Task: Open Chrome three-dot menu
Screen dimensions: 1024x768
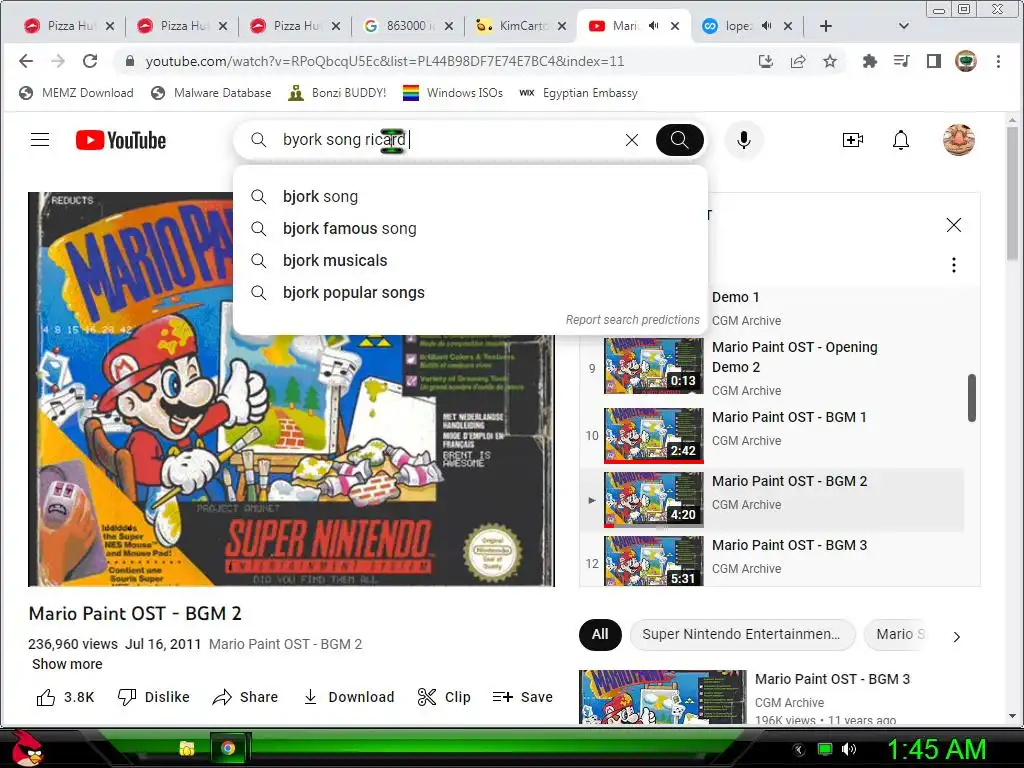Action: click(998, 61)
